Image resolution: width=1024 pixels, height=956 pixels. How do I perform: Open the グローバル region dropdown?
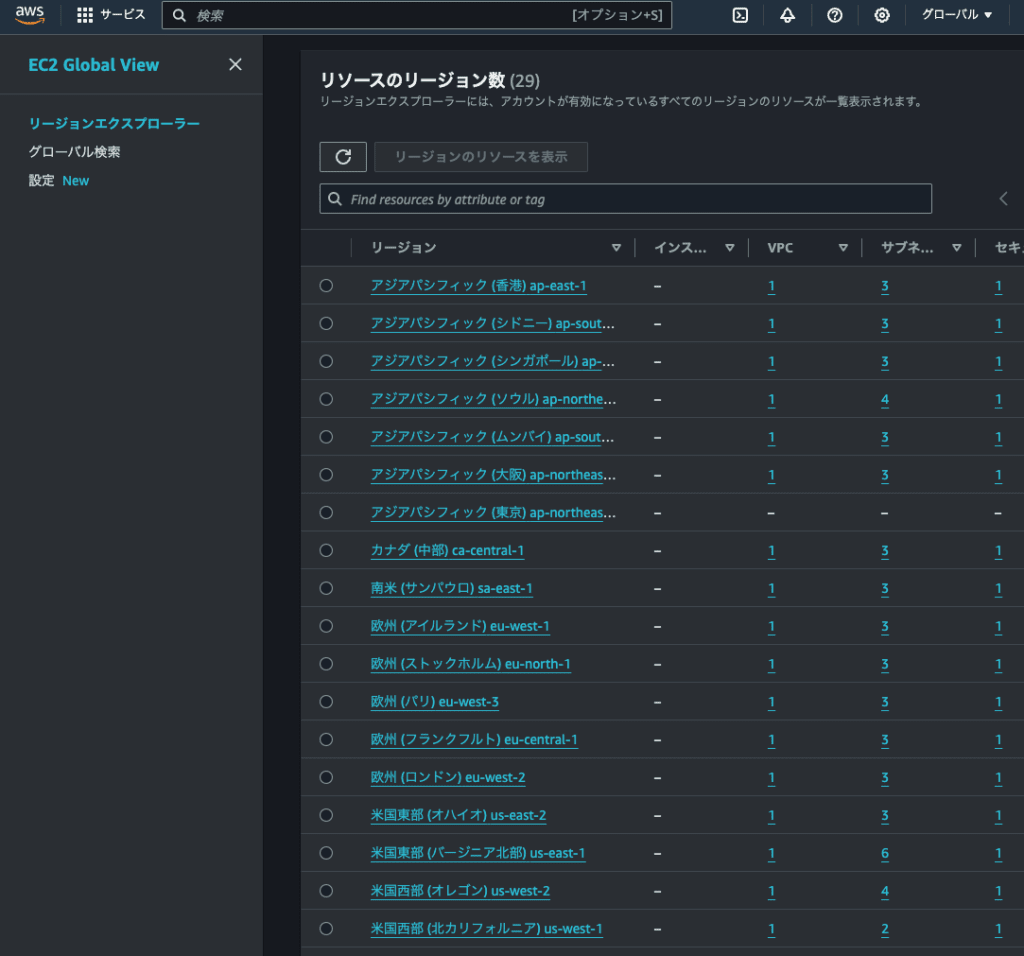(x=957, y=14)
